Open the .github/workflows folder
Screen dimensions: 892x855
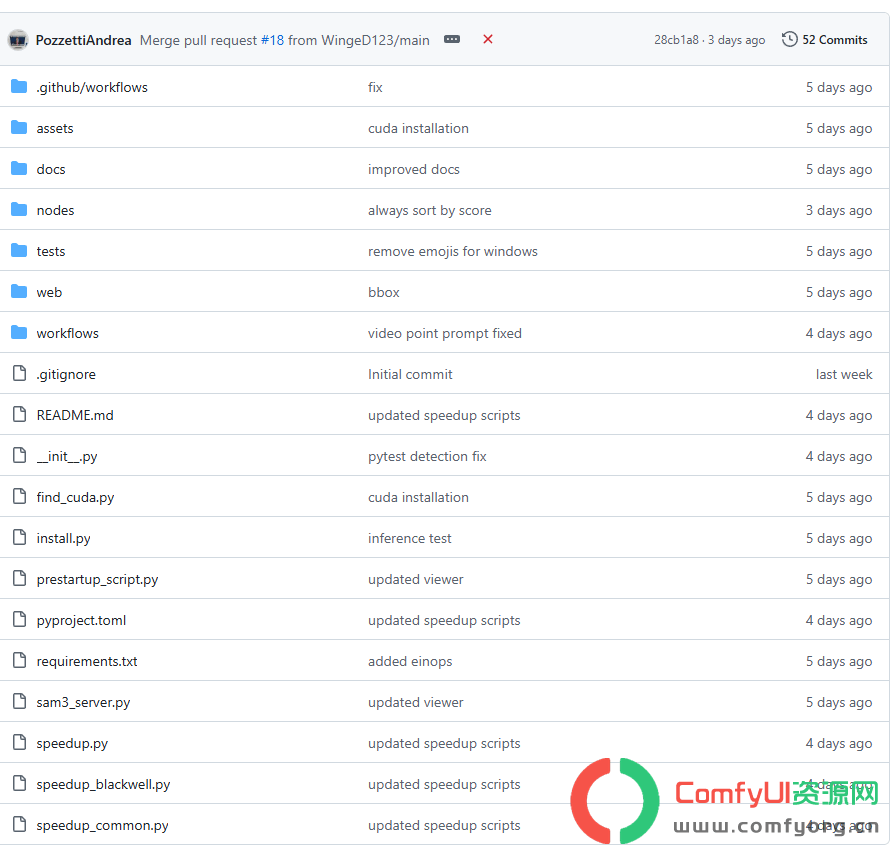(92, 88)
